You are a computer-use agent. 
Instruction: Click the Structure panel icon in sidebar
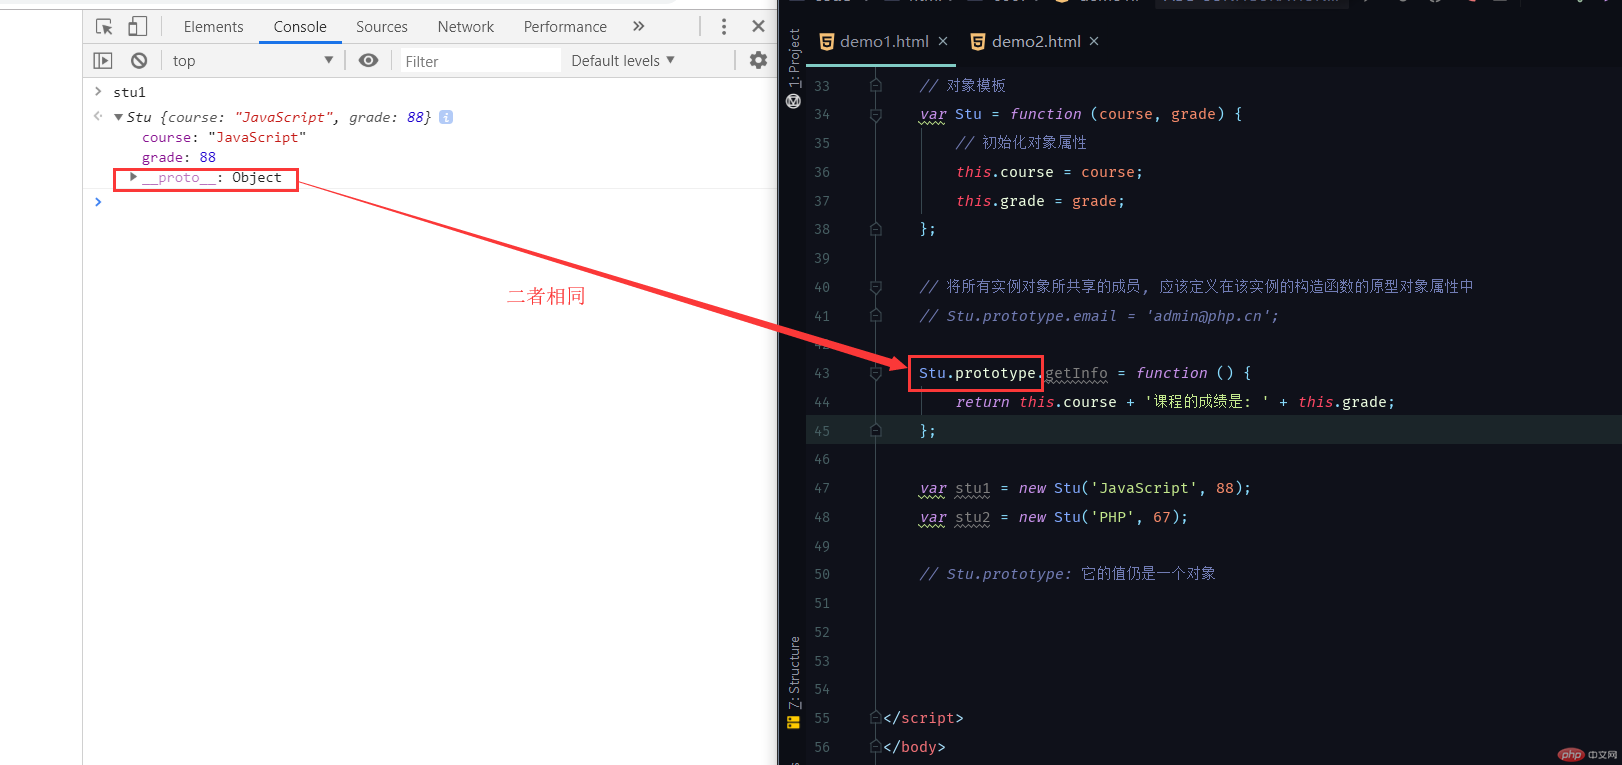794,722
